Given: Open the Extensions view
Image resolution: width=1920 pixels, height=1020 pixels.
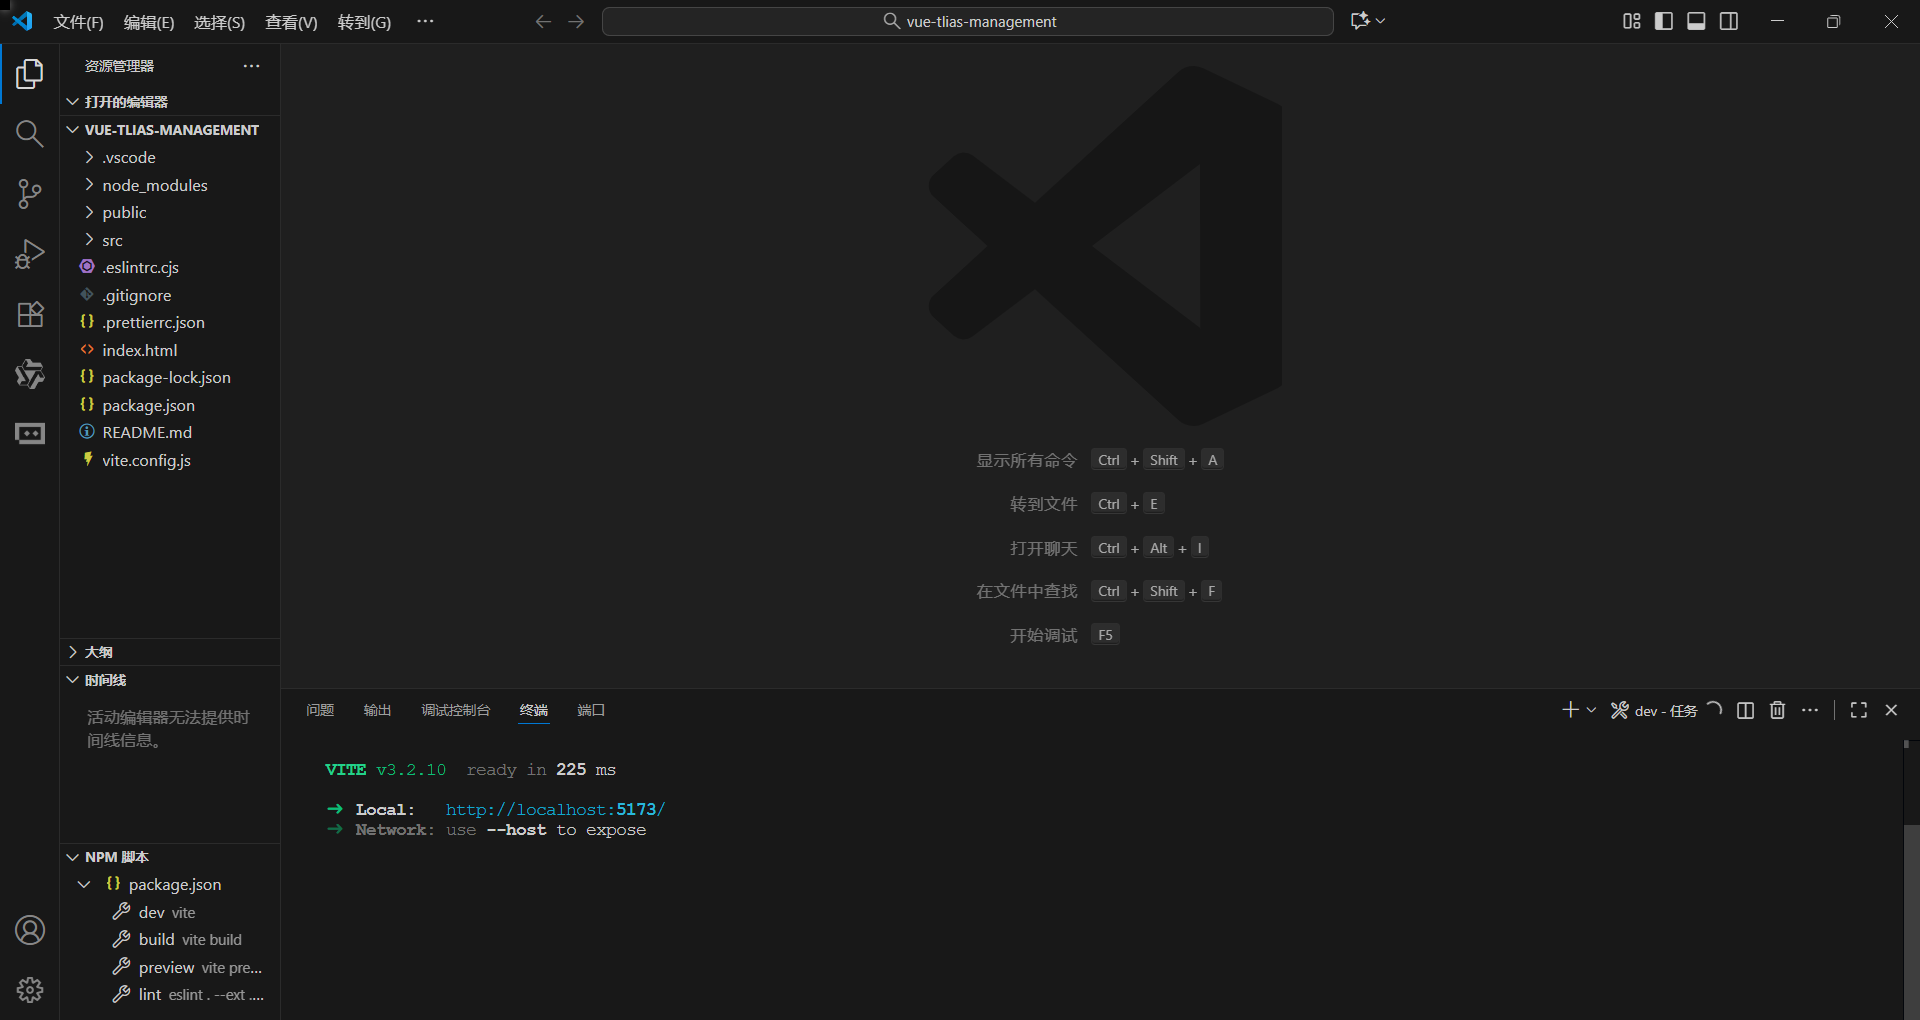Looking at the screenshot, I should [x=30, y=314].
